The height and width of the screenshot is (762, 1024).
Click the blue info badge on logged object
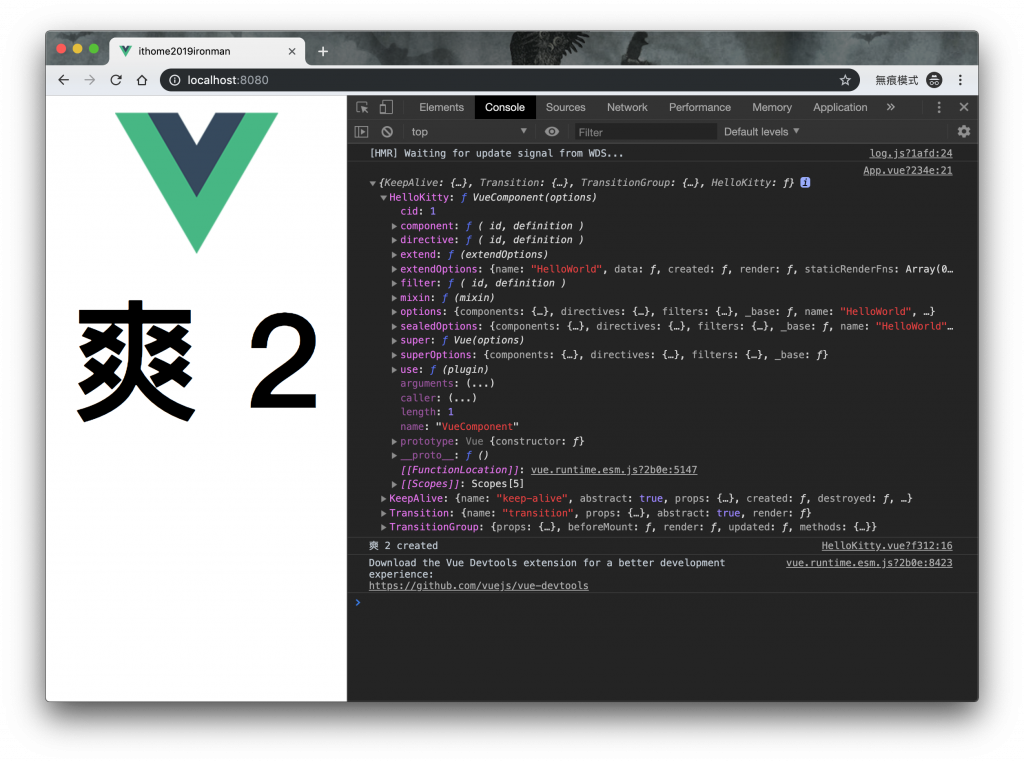pyautogui.click(x=805, y=182)
